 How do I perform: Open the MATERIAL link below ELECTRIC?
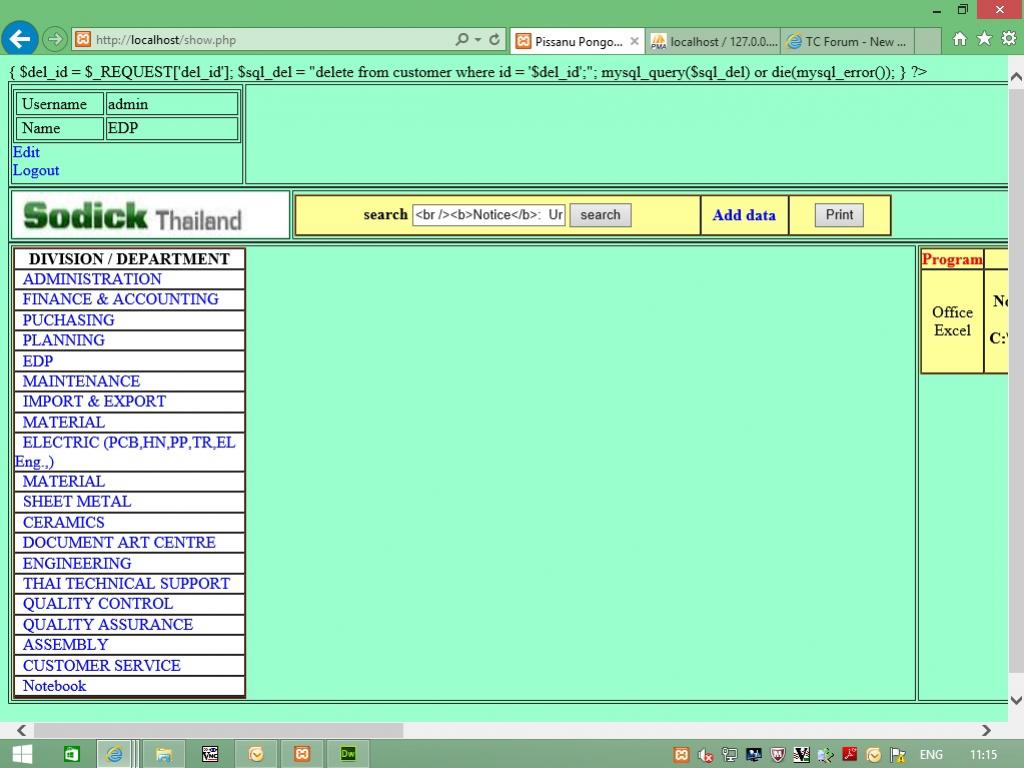tap(63, 482)
